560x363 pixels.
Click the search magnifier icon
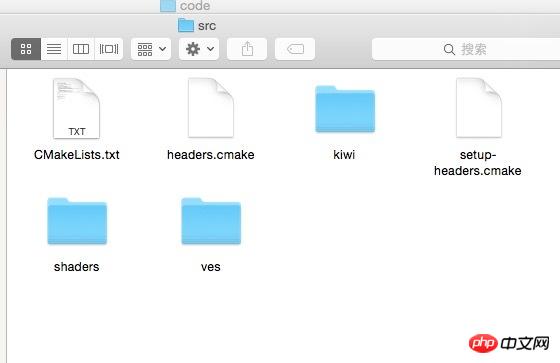click(449, 49)
